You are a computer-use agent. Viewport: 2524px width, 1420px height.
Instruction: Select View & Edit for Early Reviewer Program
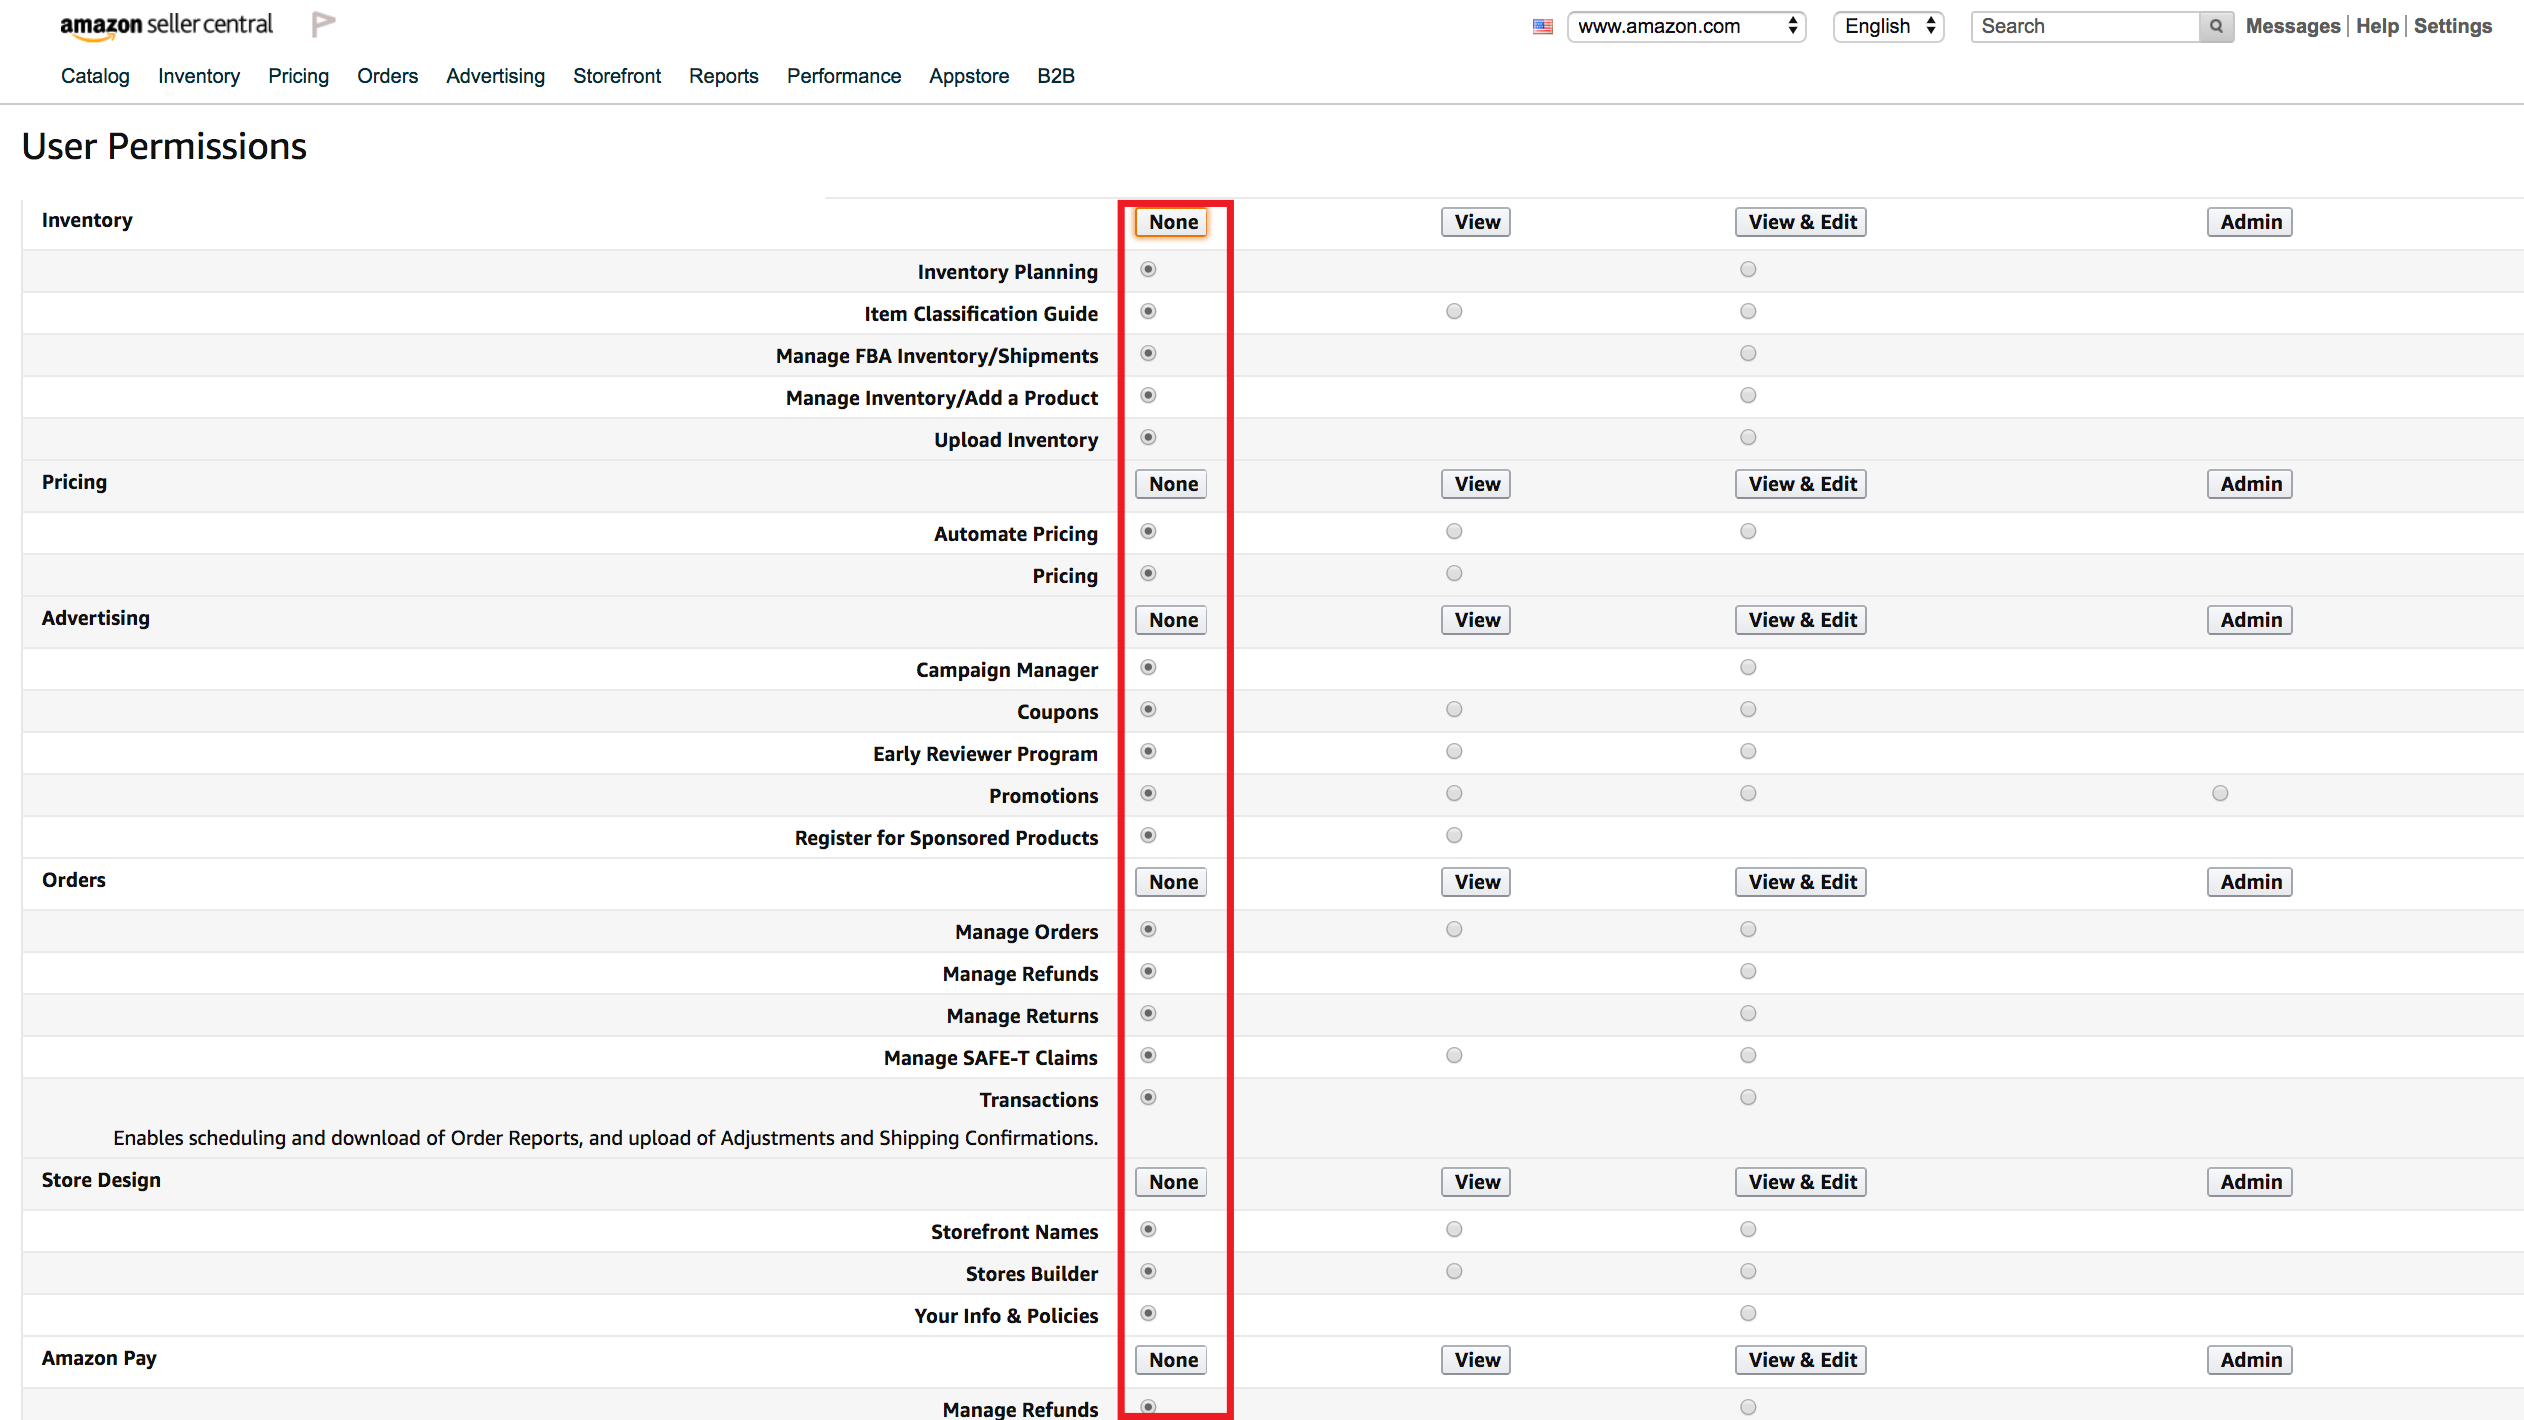tap(1748, 751)
